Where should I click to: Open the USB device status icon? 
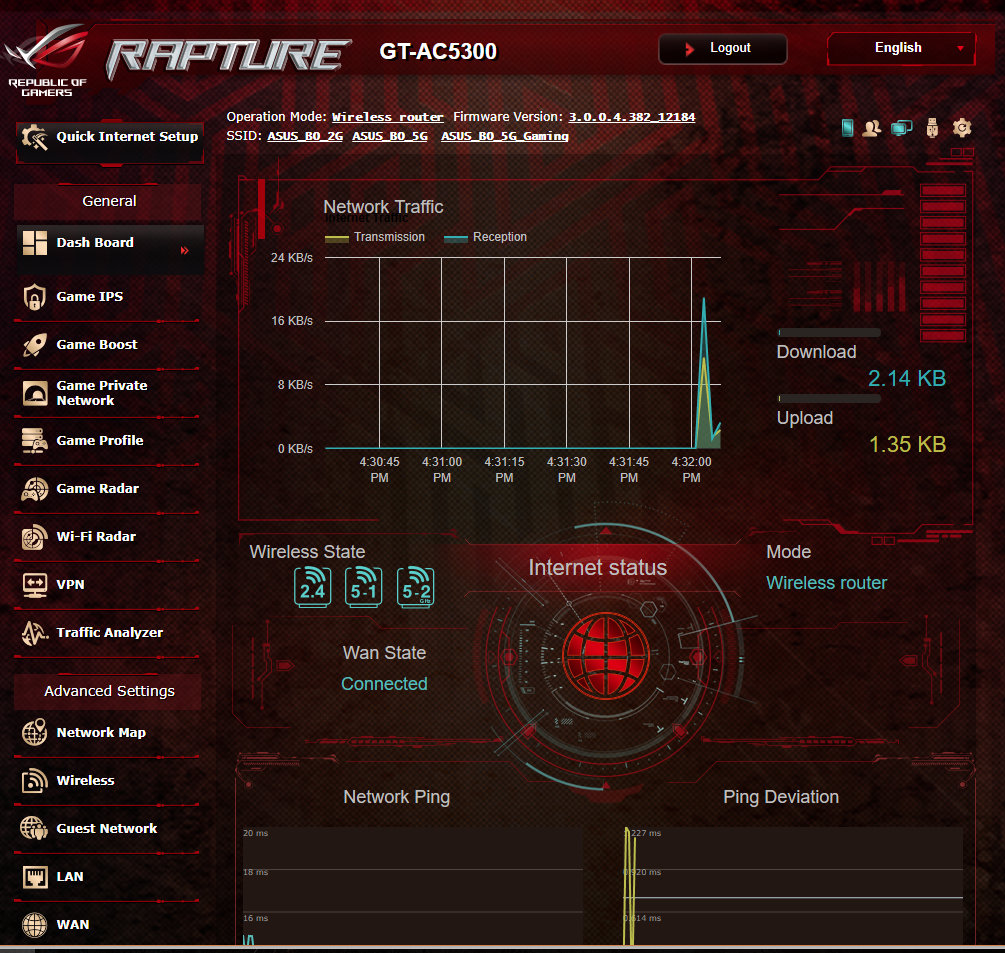(x=932, y=128)
